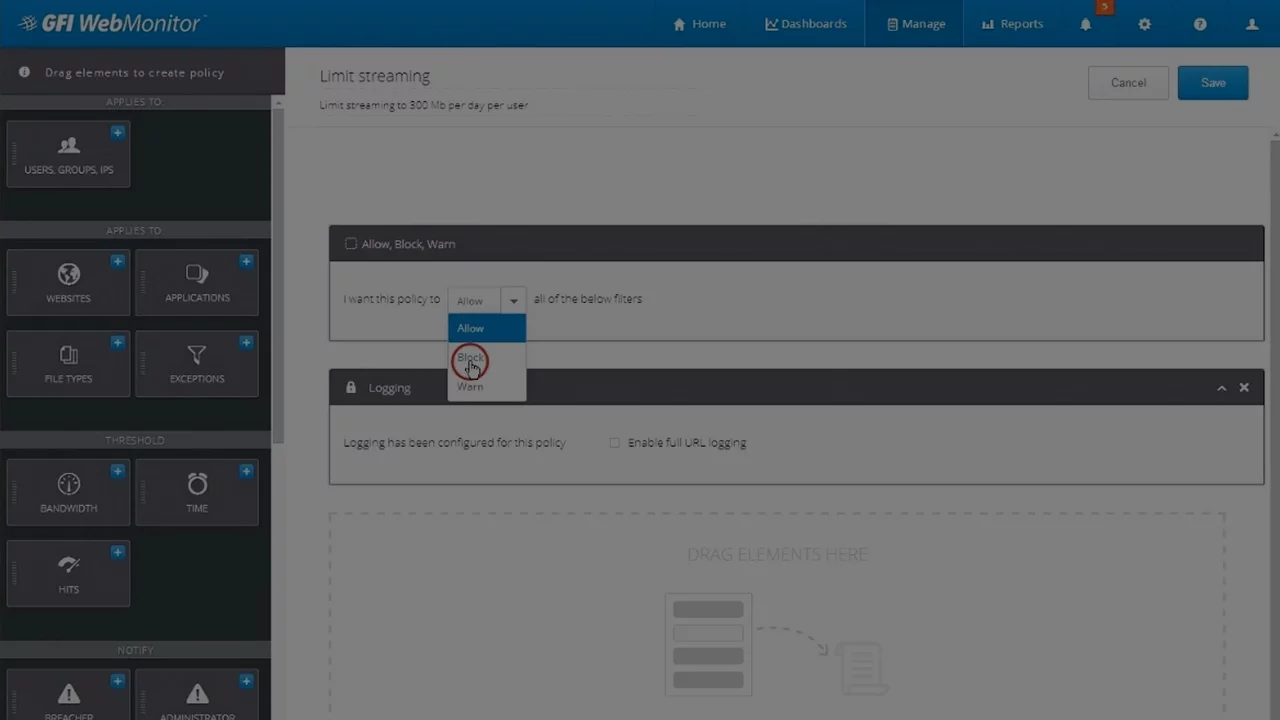Open the Dashboards menu item
Image resolution: width=1280 pixels, height=720 pixels.
tap(805, 24)
